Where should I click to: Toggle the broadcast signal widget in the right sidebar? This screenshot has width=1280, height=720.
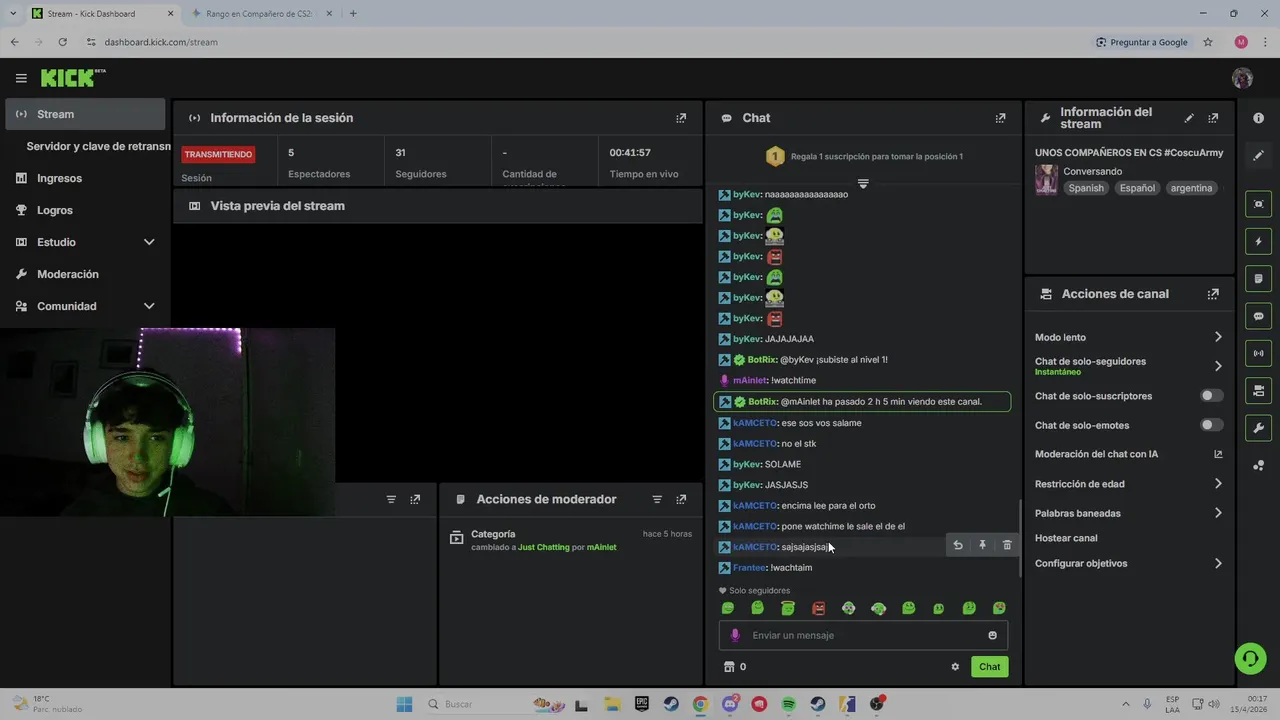coord(1258,353)
